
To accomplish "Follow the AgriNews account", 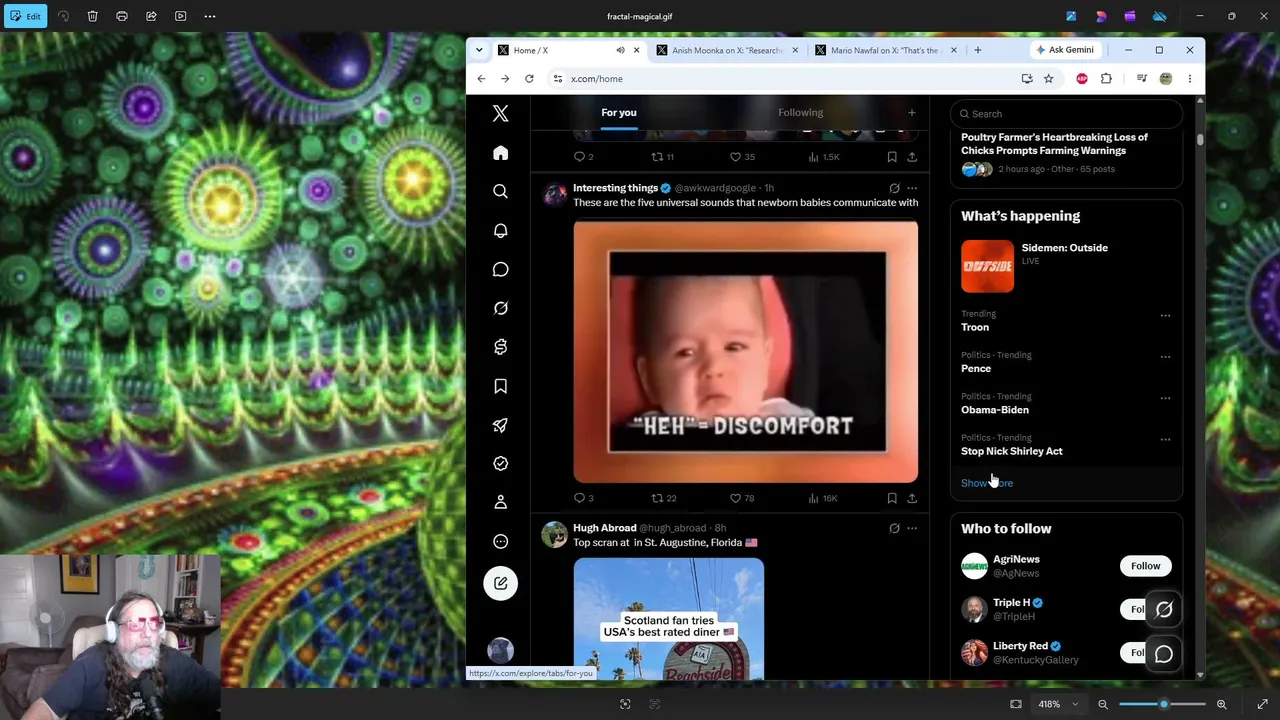I will pos(1145,566).
